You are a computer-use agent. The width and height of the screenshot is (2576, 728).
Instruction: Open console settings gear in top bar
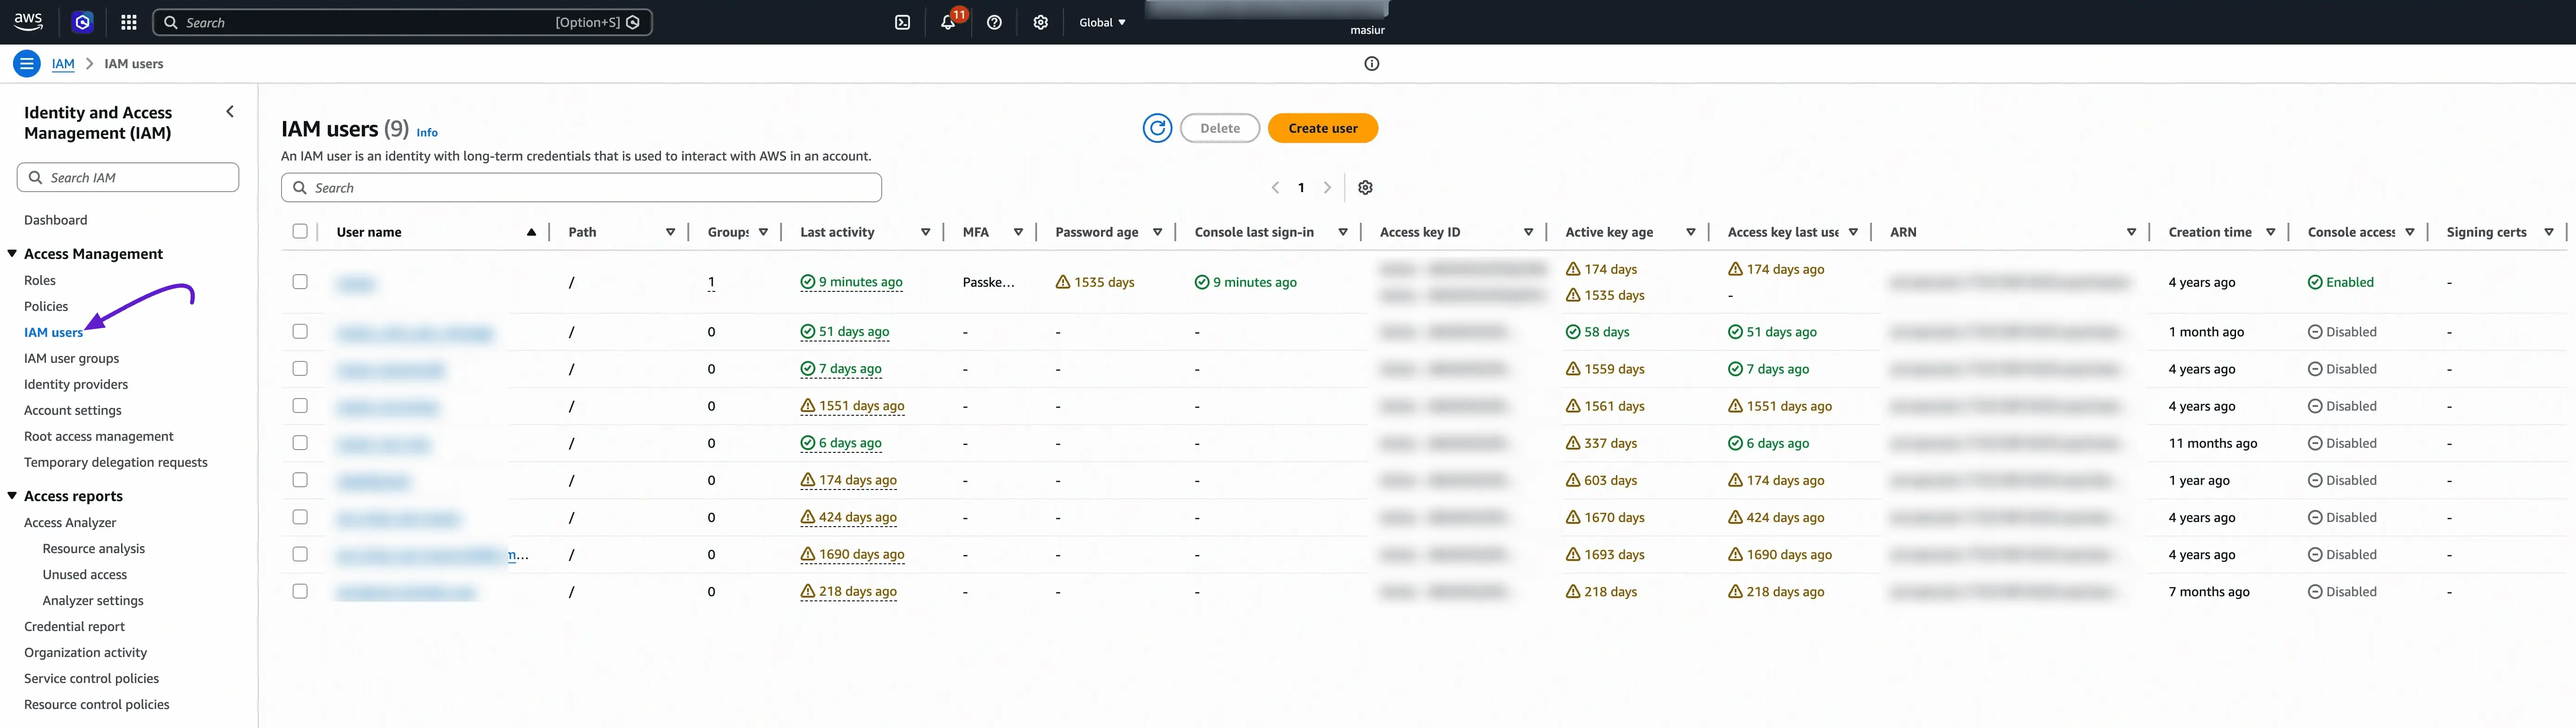(1040, 22)
